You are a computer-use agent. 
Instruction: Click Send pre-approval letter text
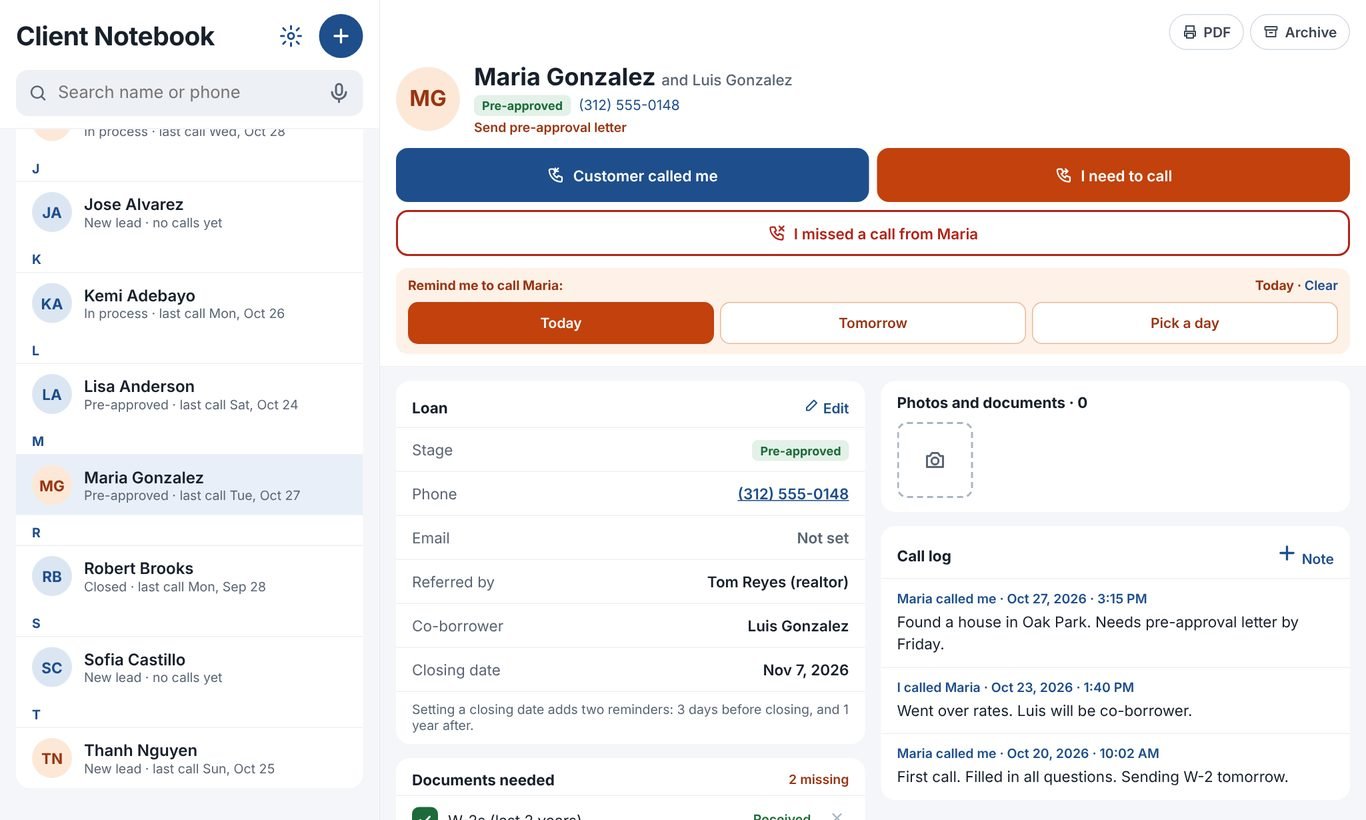click(x=550, y=127)
